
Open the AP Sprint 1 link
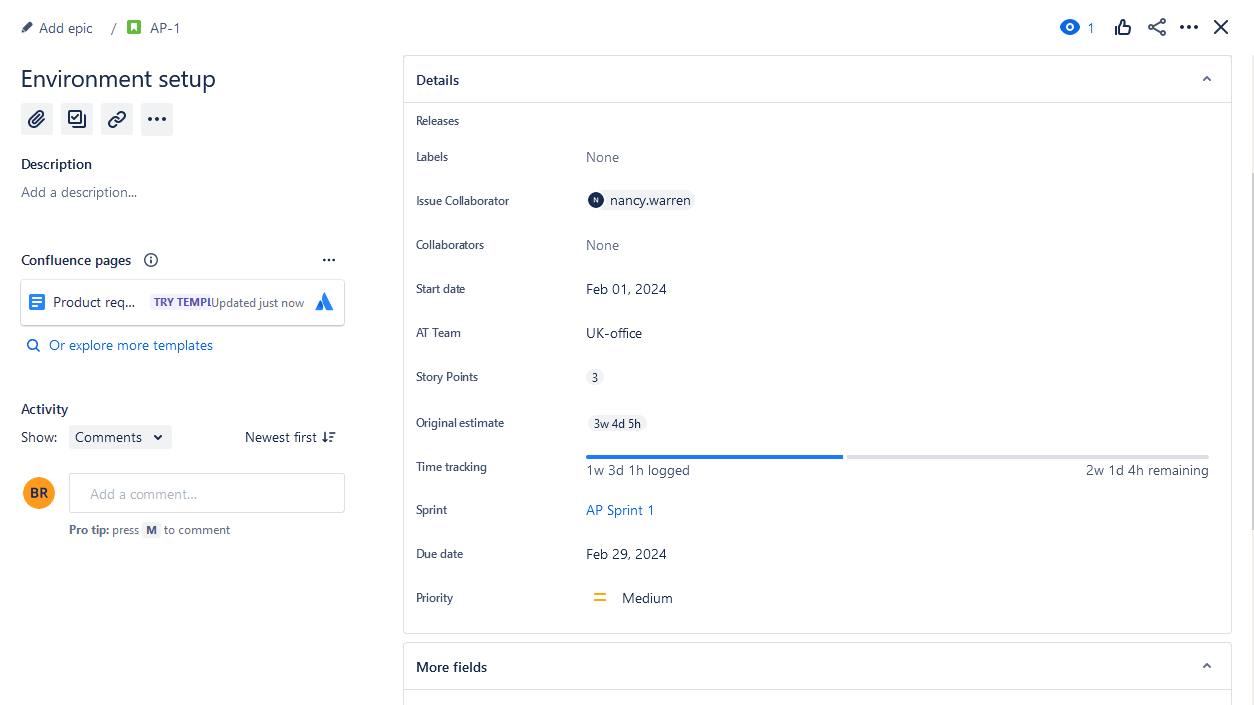coord(620,510)
